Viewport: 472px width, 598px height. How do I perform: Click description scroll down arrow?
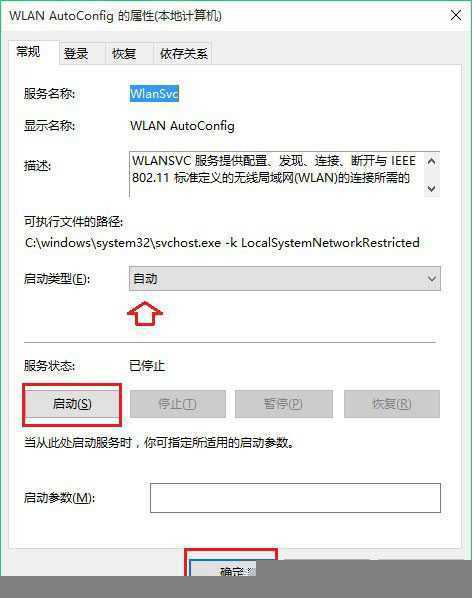[x=432, y=188]
